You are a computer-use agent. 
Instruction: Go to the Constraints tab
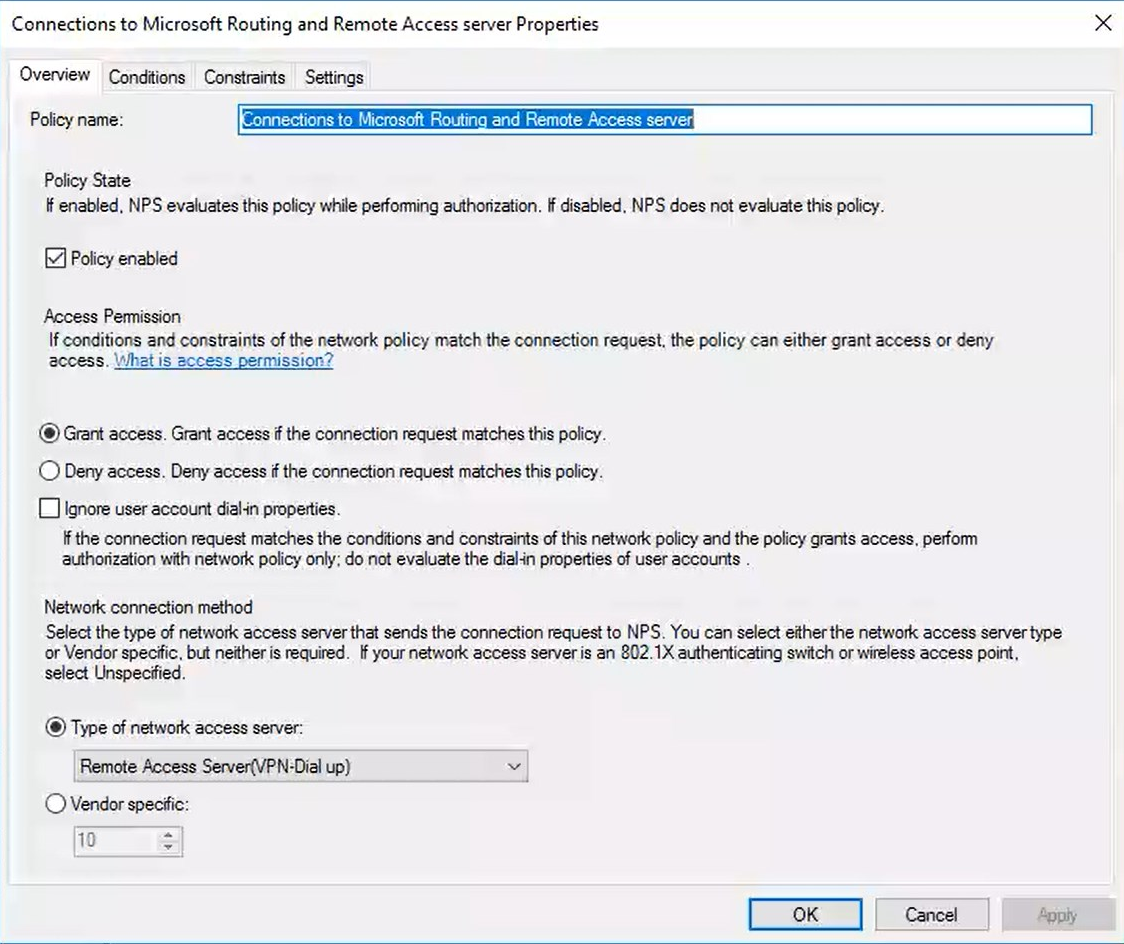click(x=244, y=77)
